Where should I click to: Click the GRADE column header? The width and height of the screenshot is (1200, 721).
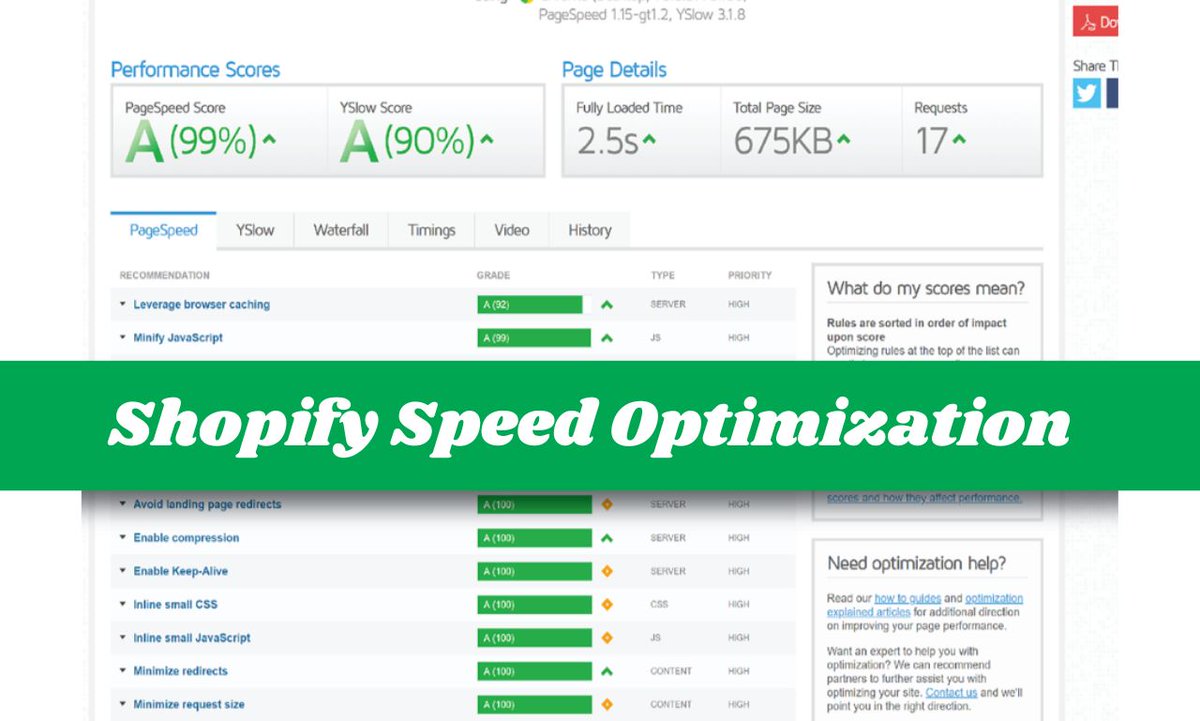point(493,275)
